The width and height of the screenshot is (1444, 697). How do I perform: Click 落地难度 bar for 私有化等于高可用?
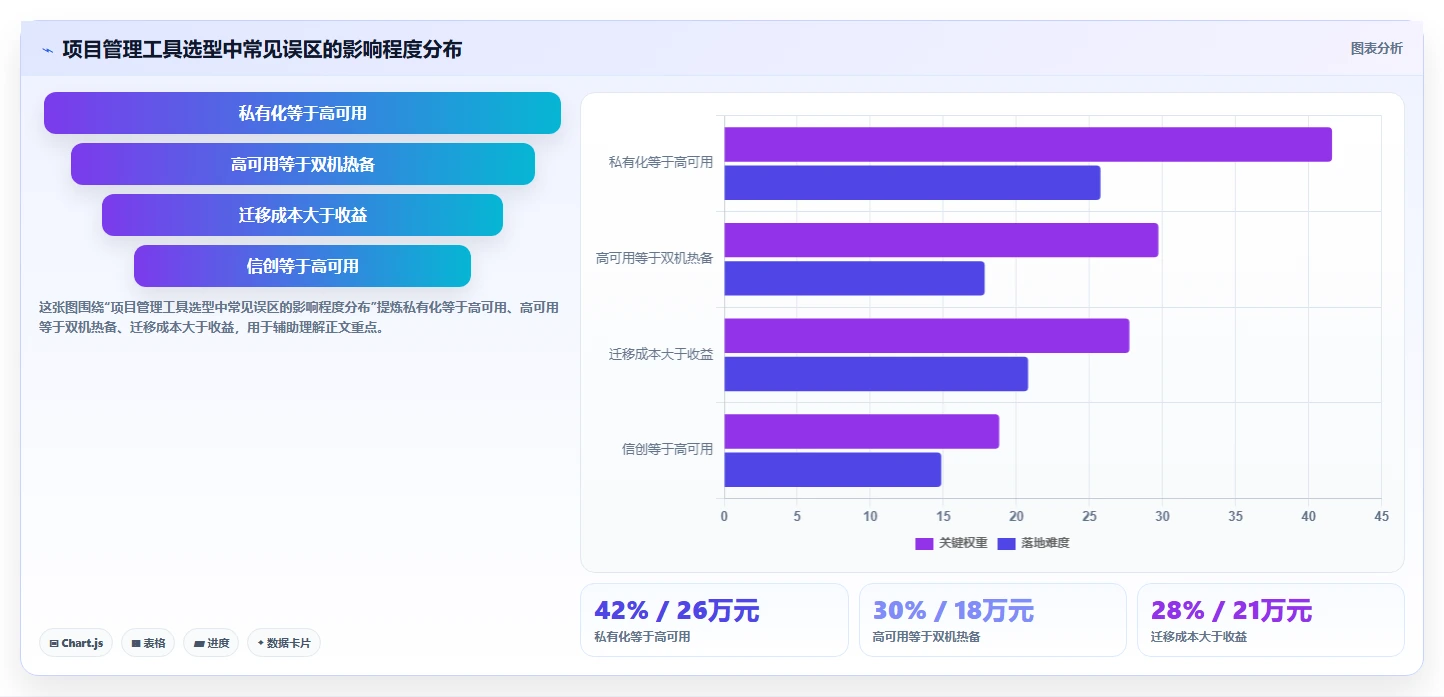coord(912,183)
